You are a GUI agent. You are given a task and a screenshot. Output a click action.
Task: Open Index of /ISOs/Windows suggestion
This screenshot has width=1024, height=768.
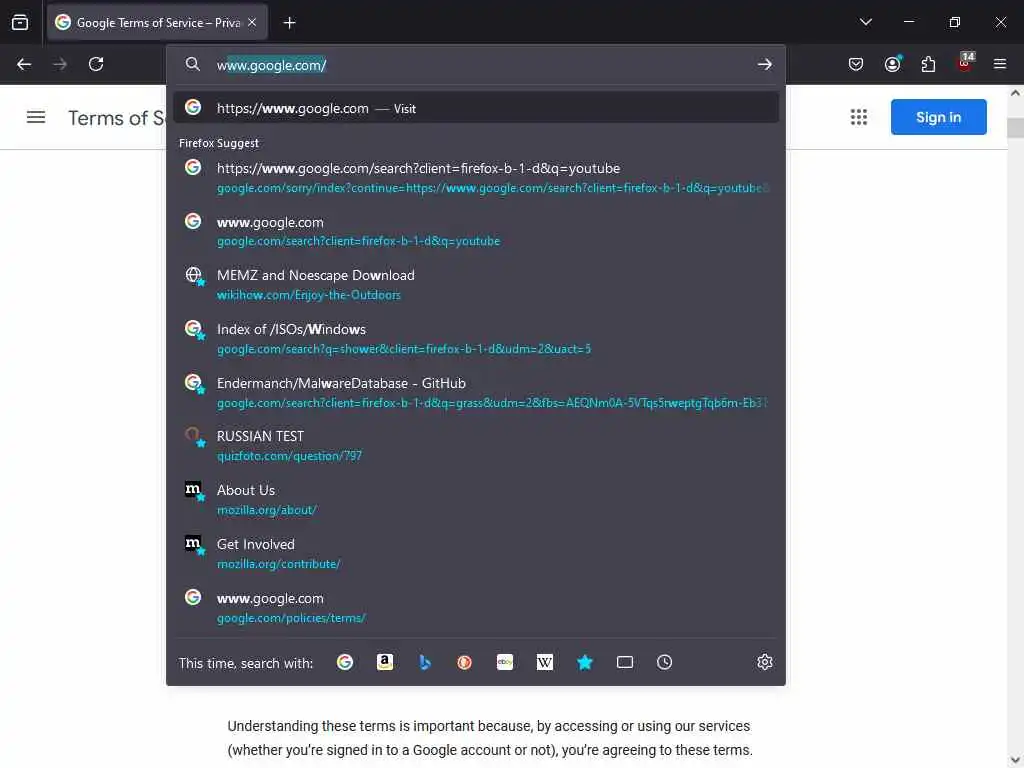[x=476, y=339]
